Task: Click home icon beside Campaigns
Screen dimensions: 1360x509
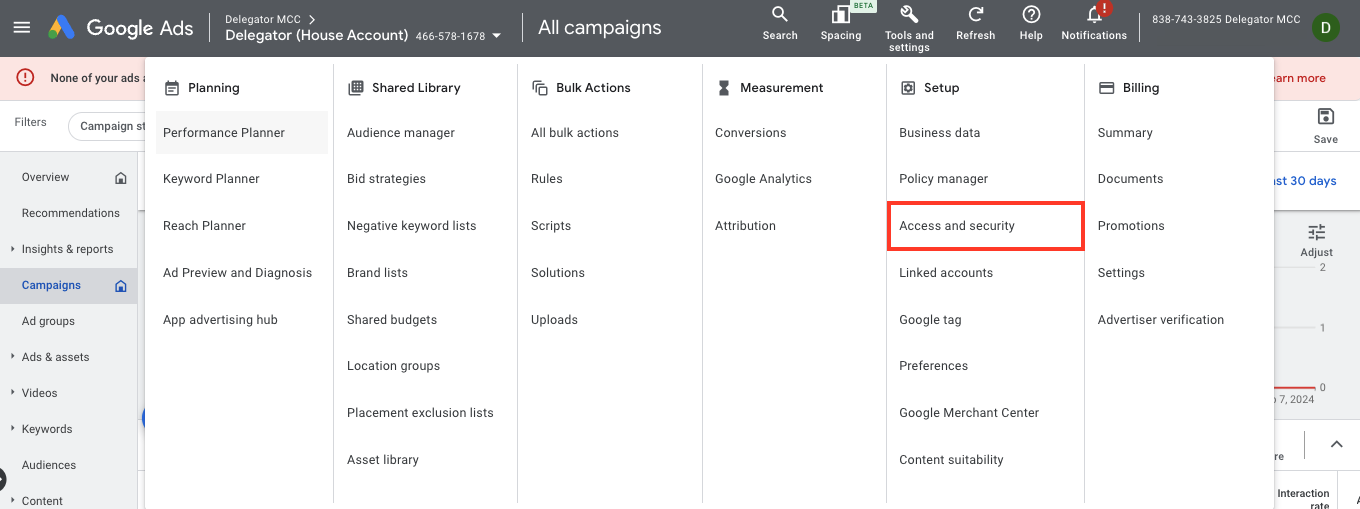Action: point(121,286)
